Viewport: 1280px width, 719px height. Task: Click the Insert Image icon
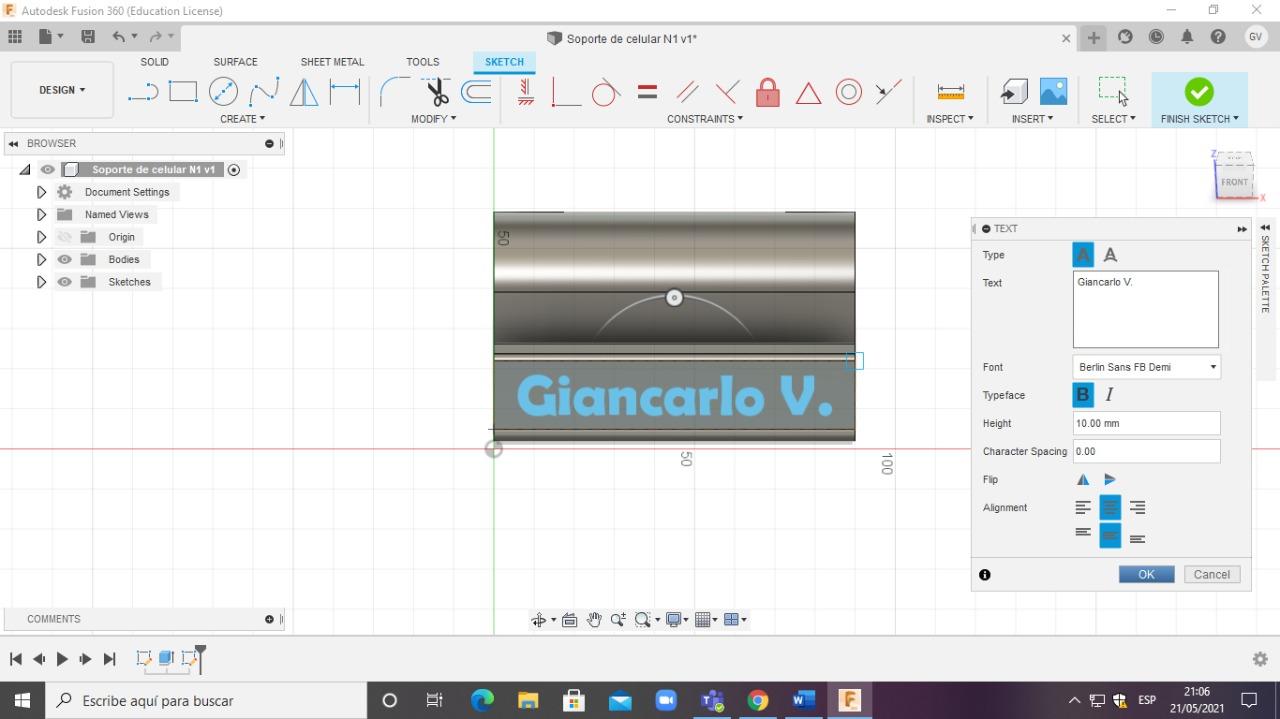coord(1053,92)
